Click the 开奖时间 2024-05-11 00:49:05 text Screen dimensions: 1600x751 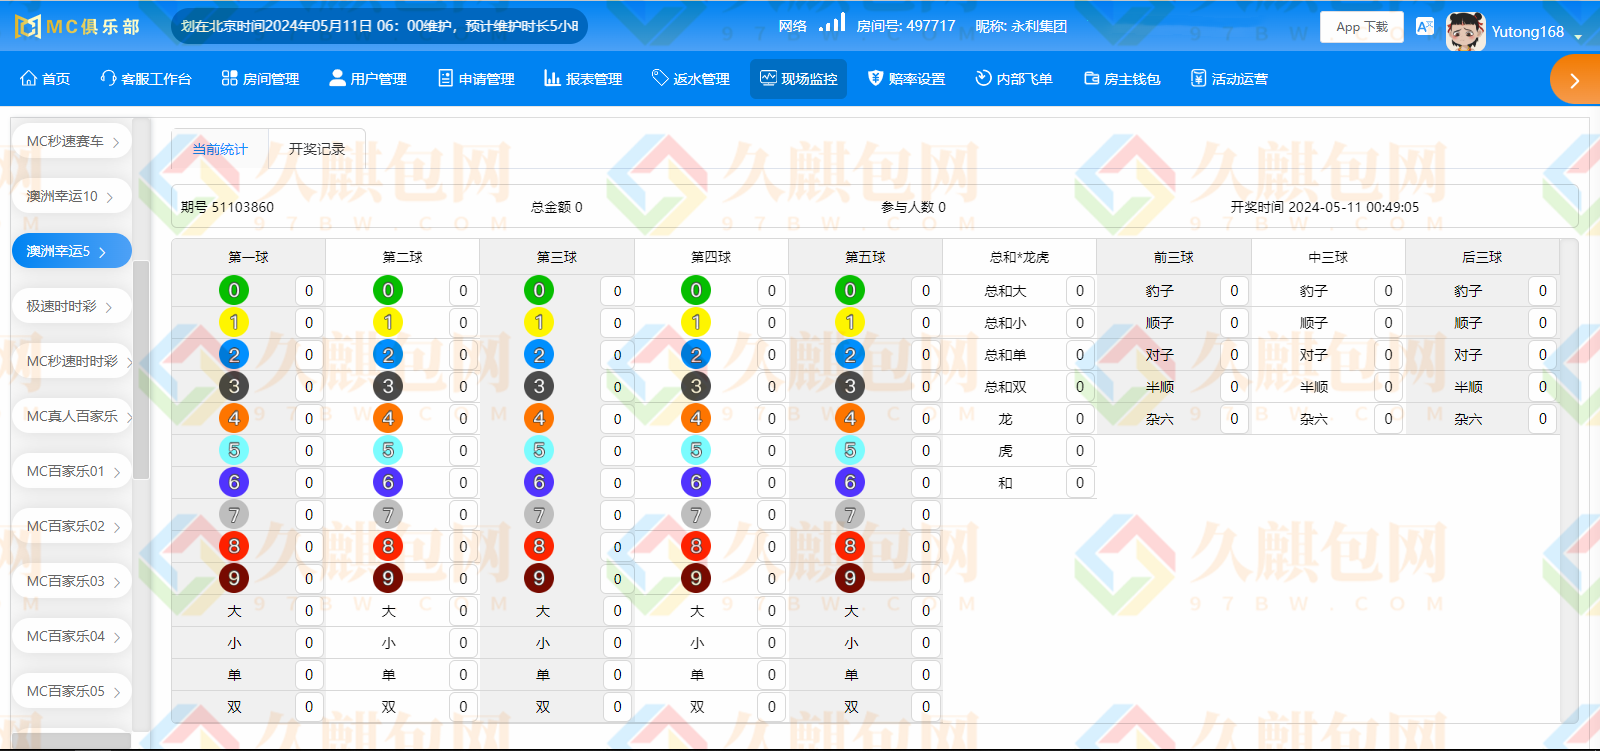pos(1325,207)
